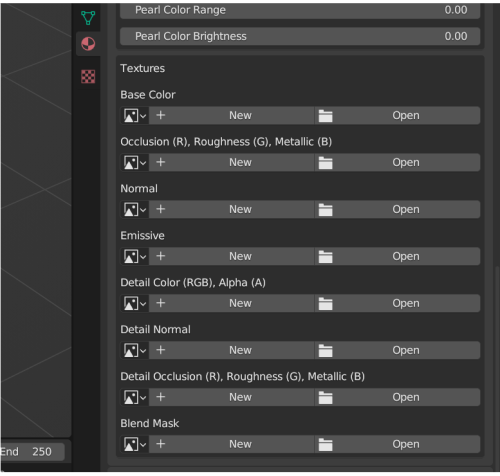This screenshot has height=476, width=500.
Task: Click the Pearl Color Range slider
Action: click(x=300, y=10)
